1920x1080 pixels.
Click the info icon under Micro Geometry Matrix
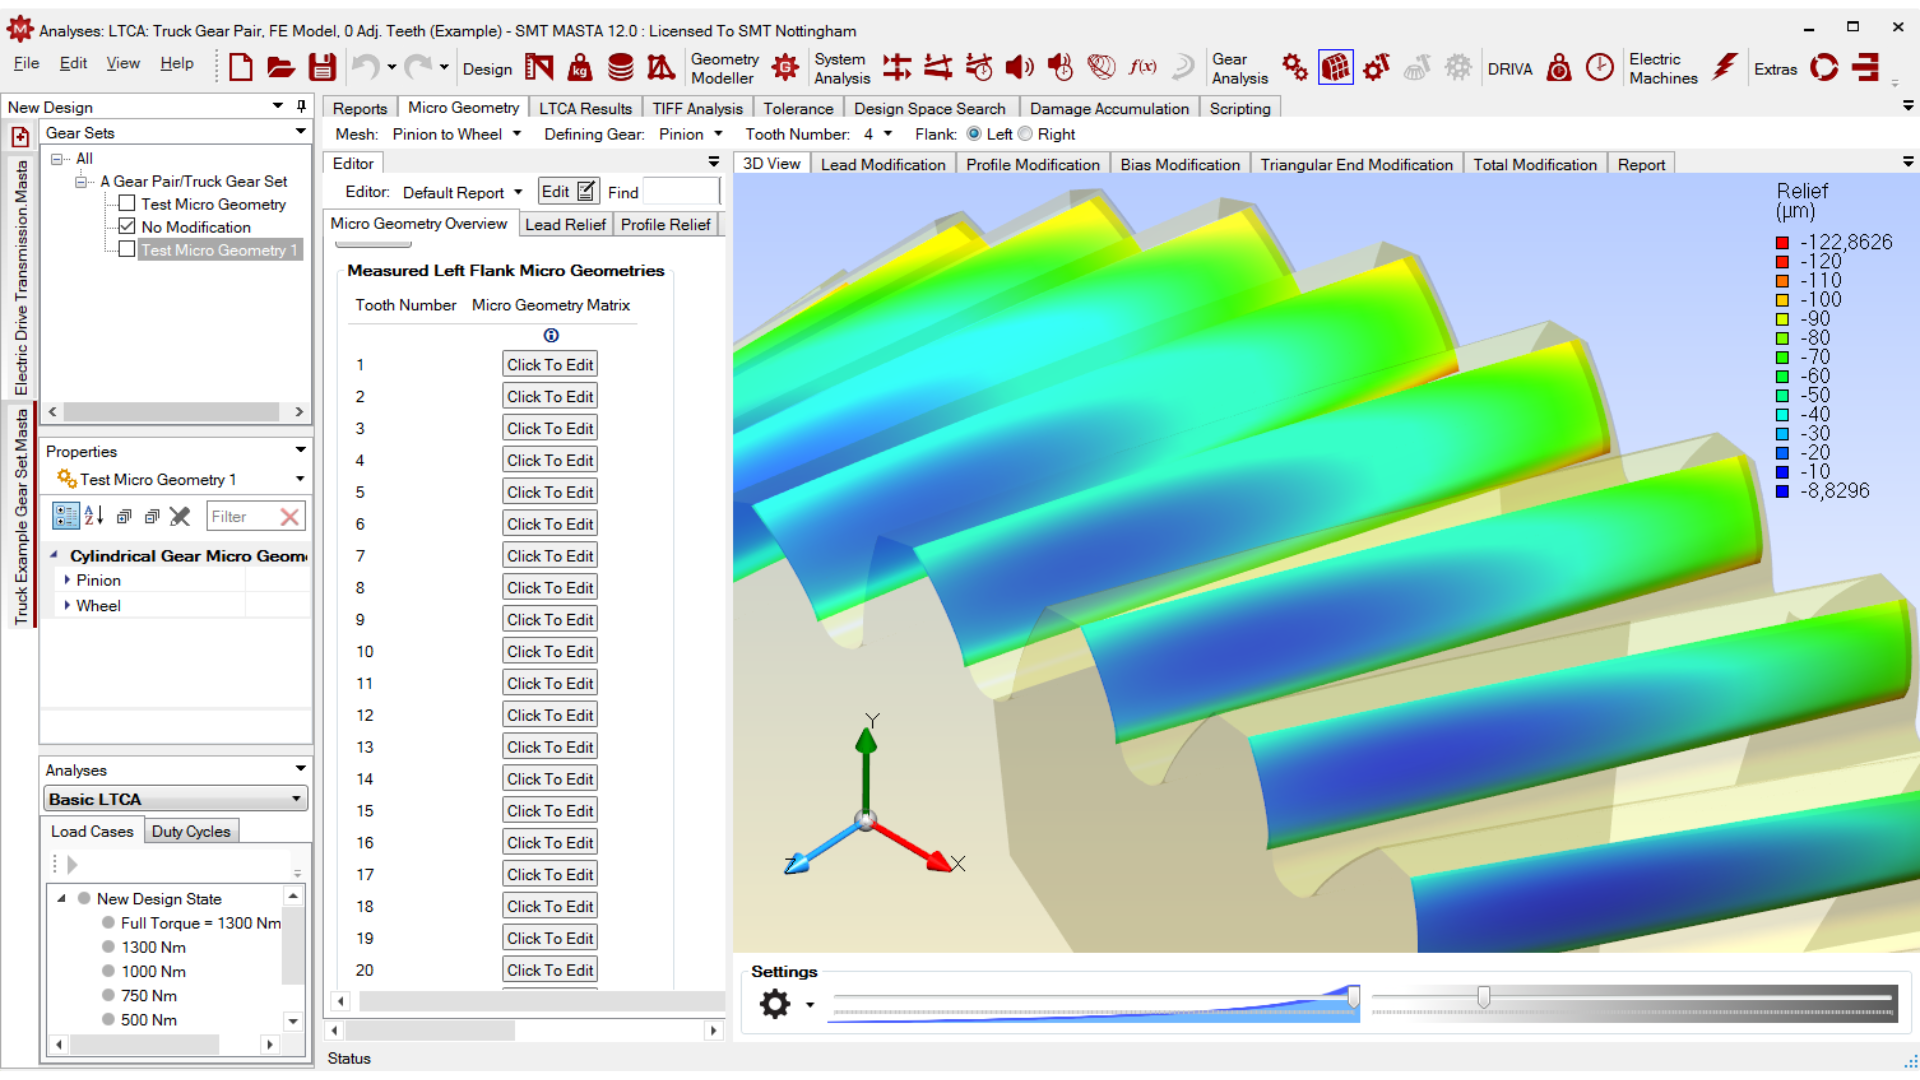tap(551, 335)
